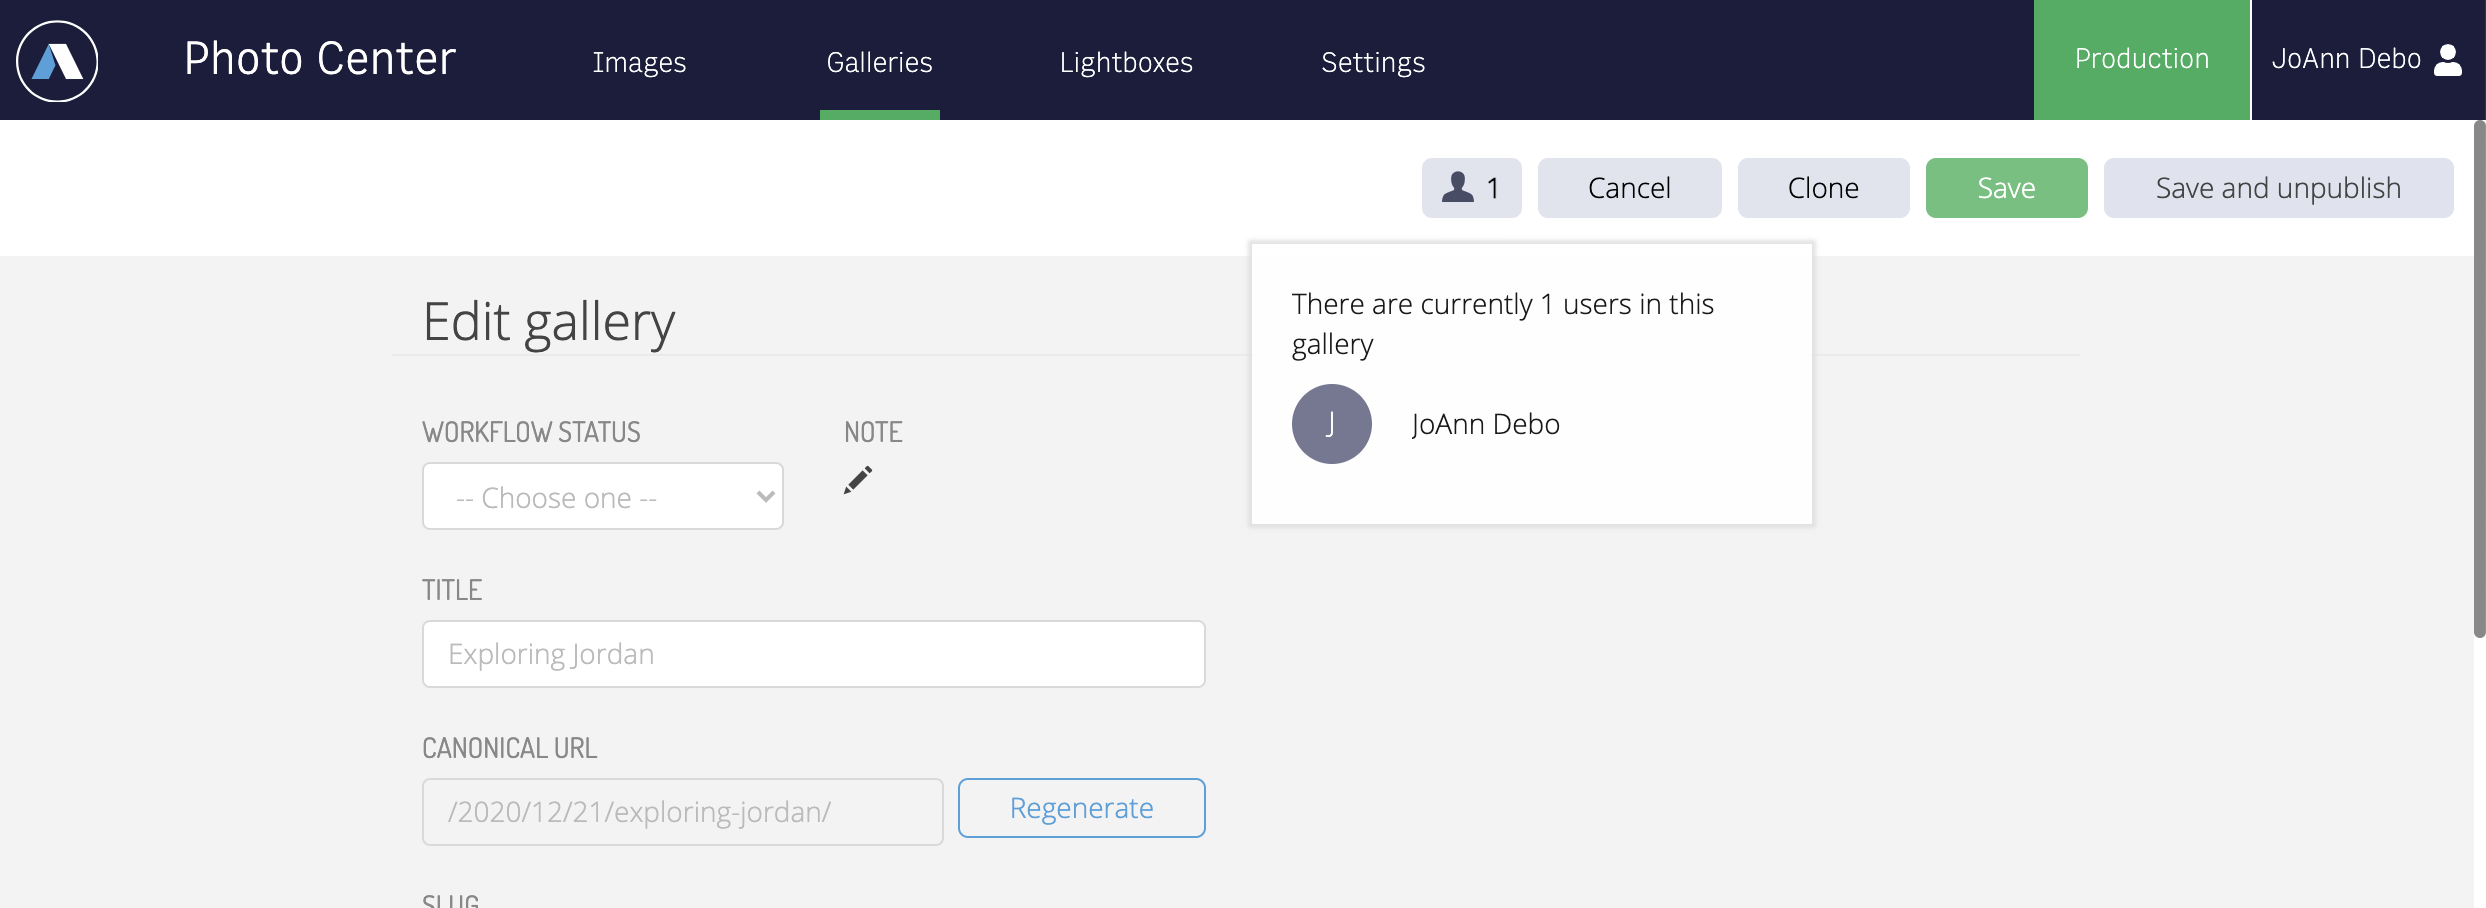Click Save and unpublish
The width and height of the screenshot is (2486, 908).
click(2278, 188)
